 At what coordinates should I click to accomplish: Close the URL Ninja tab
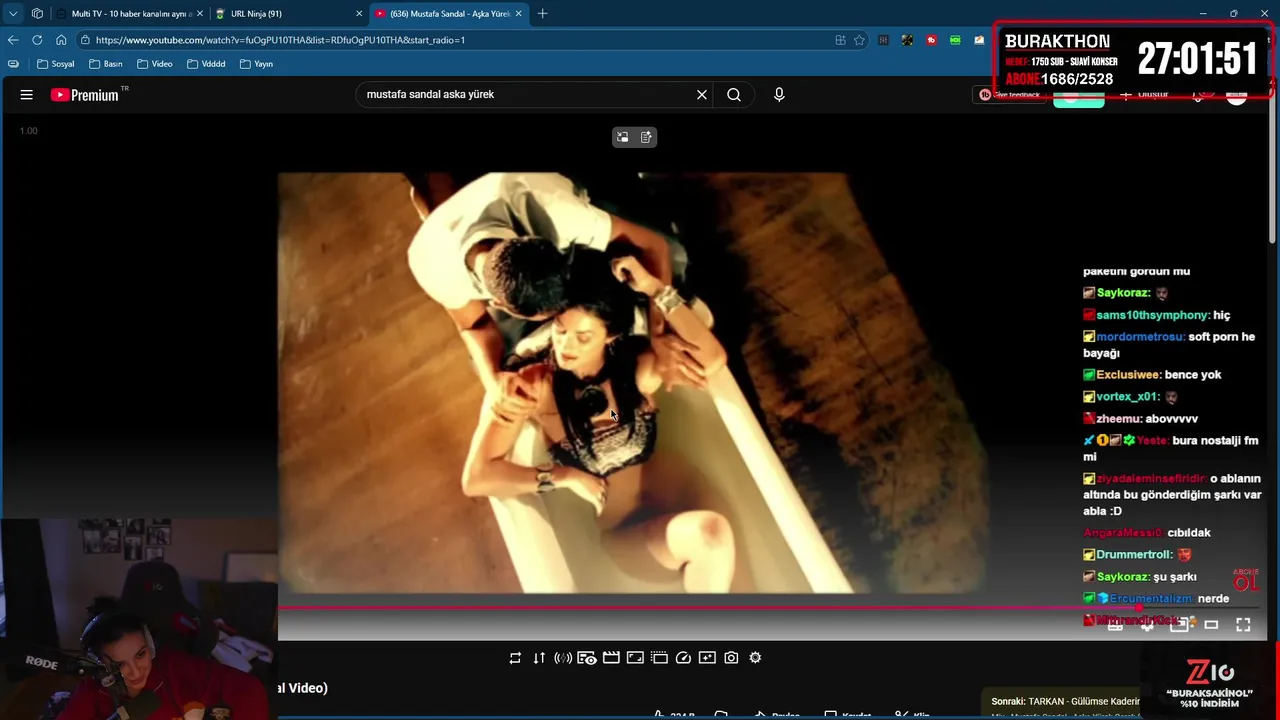359,14
